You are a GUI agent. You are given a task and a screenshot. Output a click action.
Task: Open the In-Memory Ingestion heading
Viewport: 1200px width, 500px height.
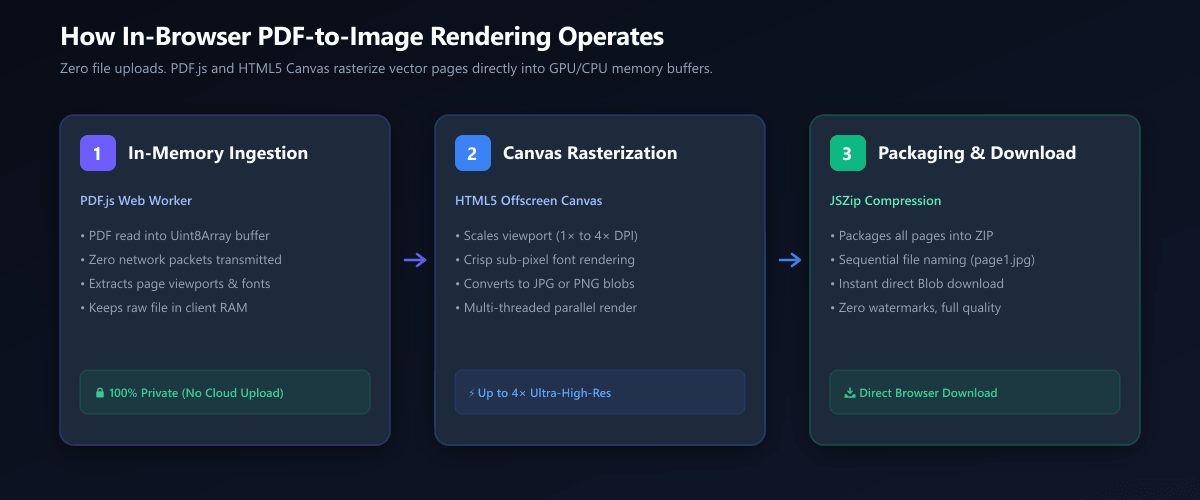point(218,153)
